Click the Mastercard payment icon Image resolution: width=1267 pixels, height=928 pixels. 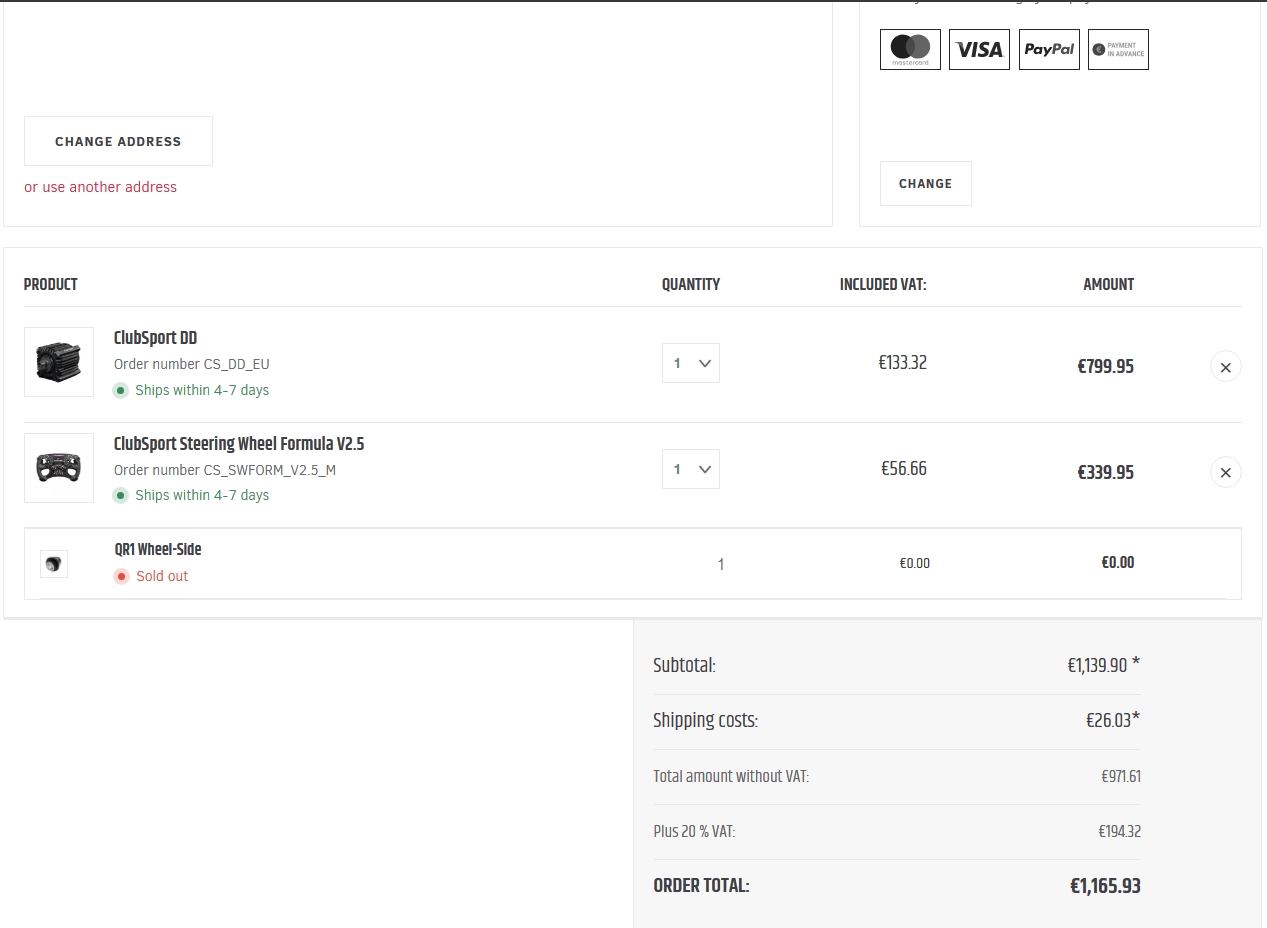910,49
